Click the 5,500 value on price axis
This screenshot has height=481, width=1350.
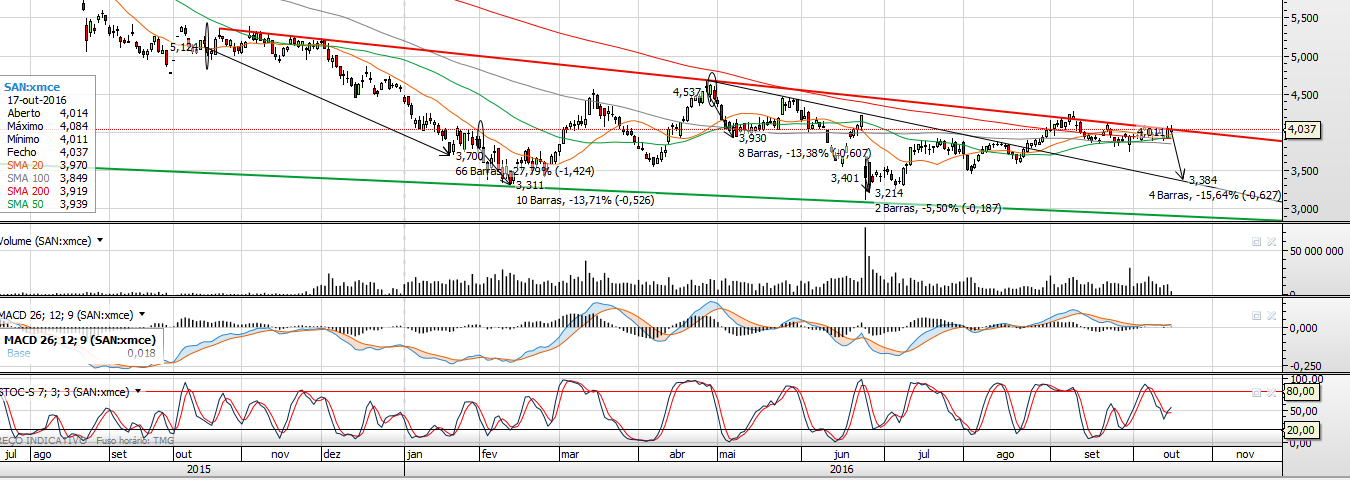(1304, 19)
